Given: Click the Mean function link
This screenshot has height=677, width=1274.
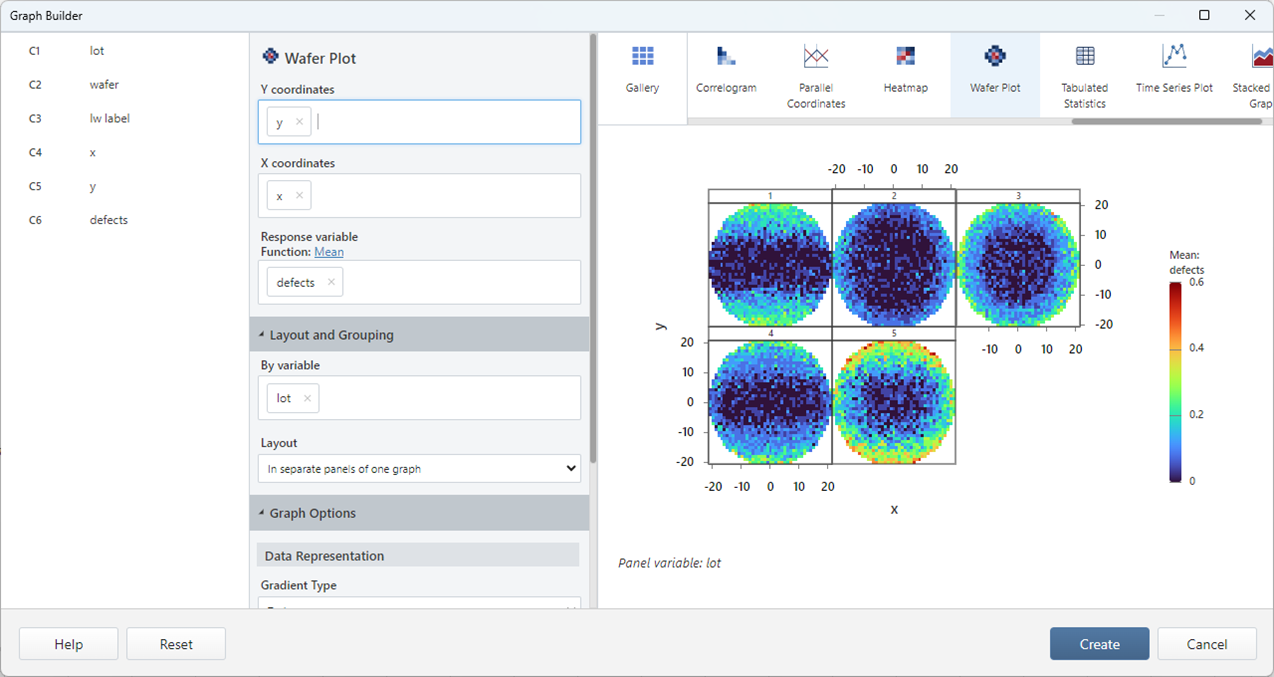Looking at the screenshot, I should click(329, 252).
